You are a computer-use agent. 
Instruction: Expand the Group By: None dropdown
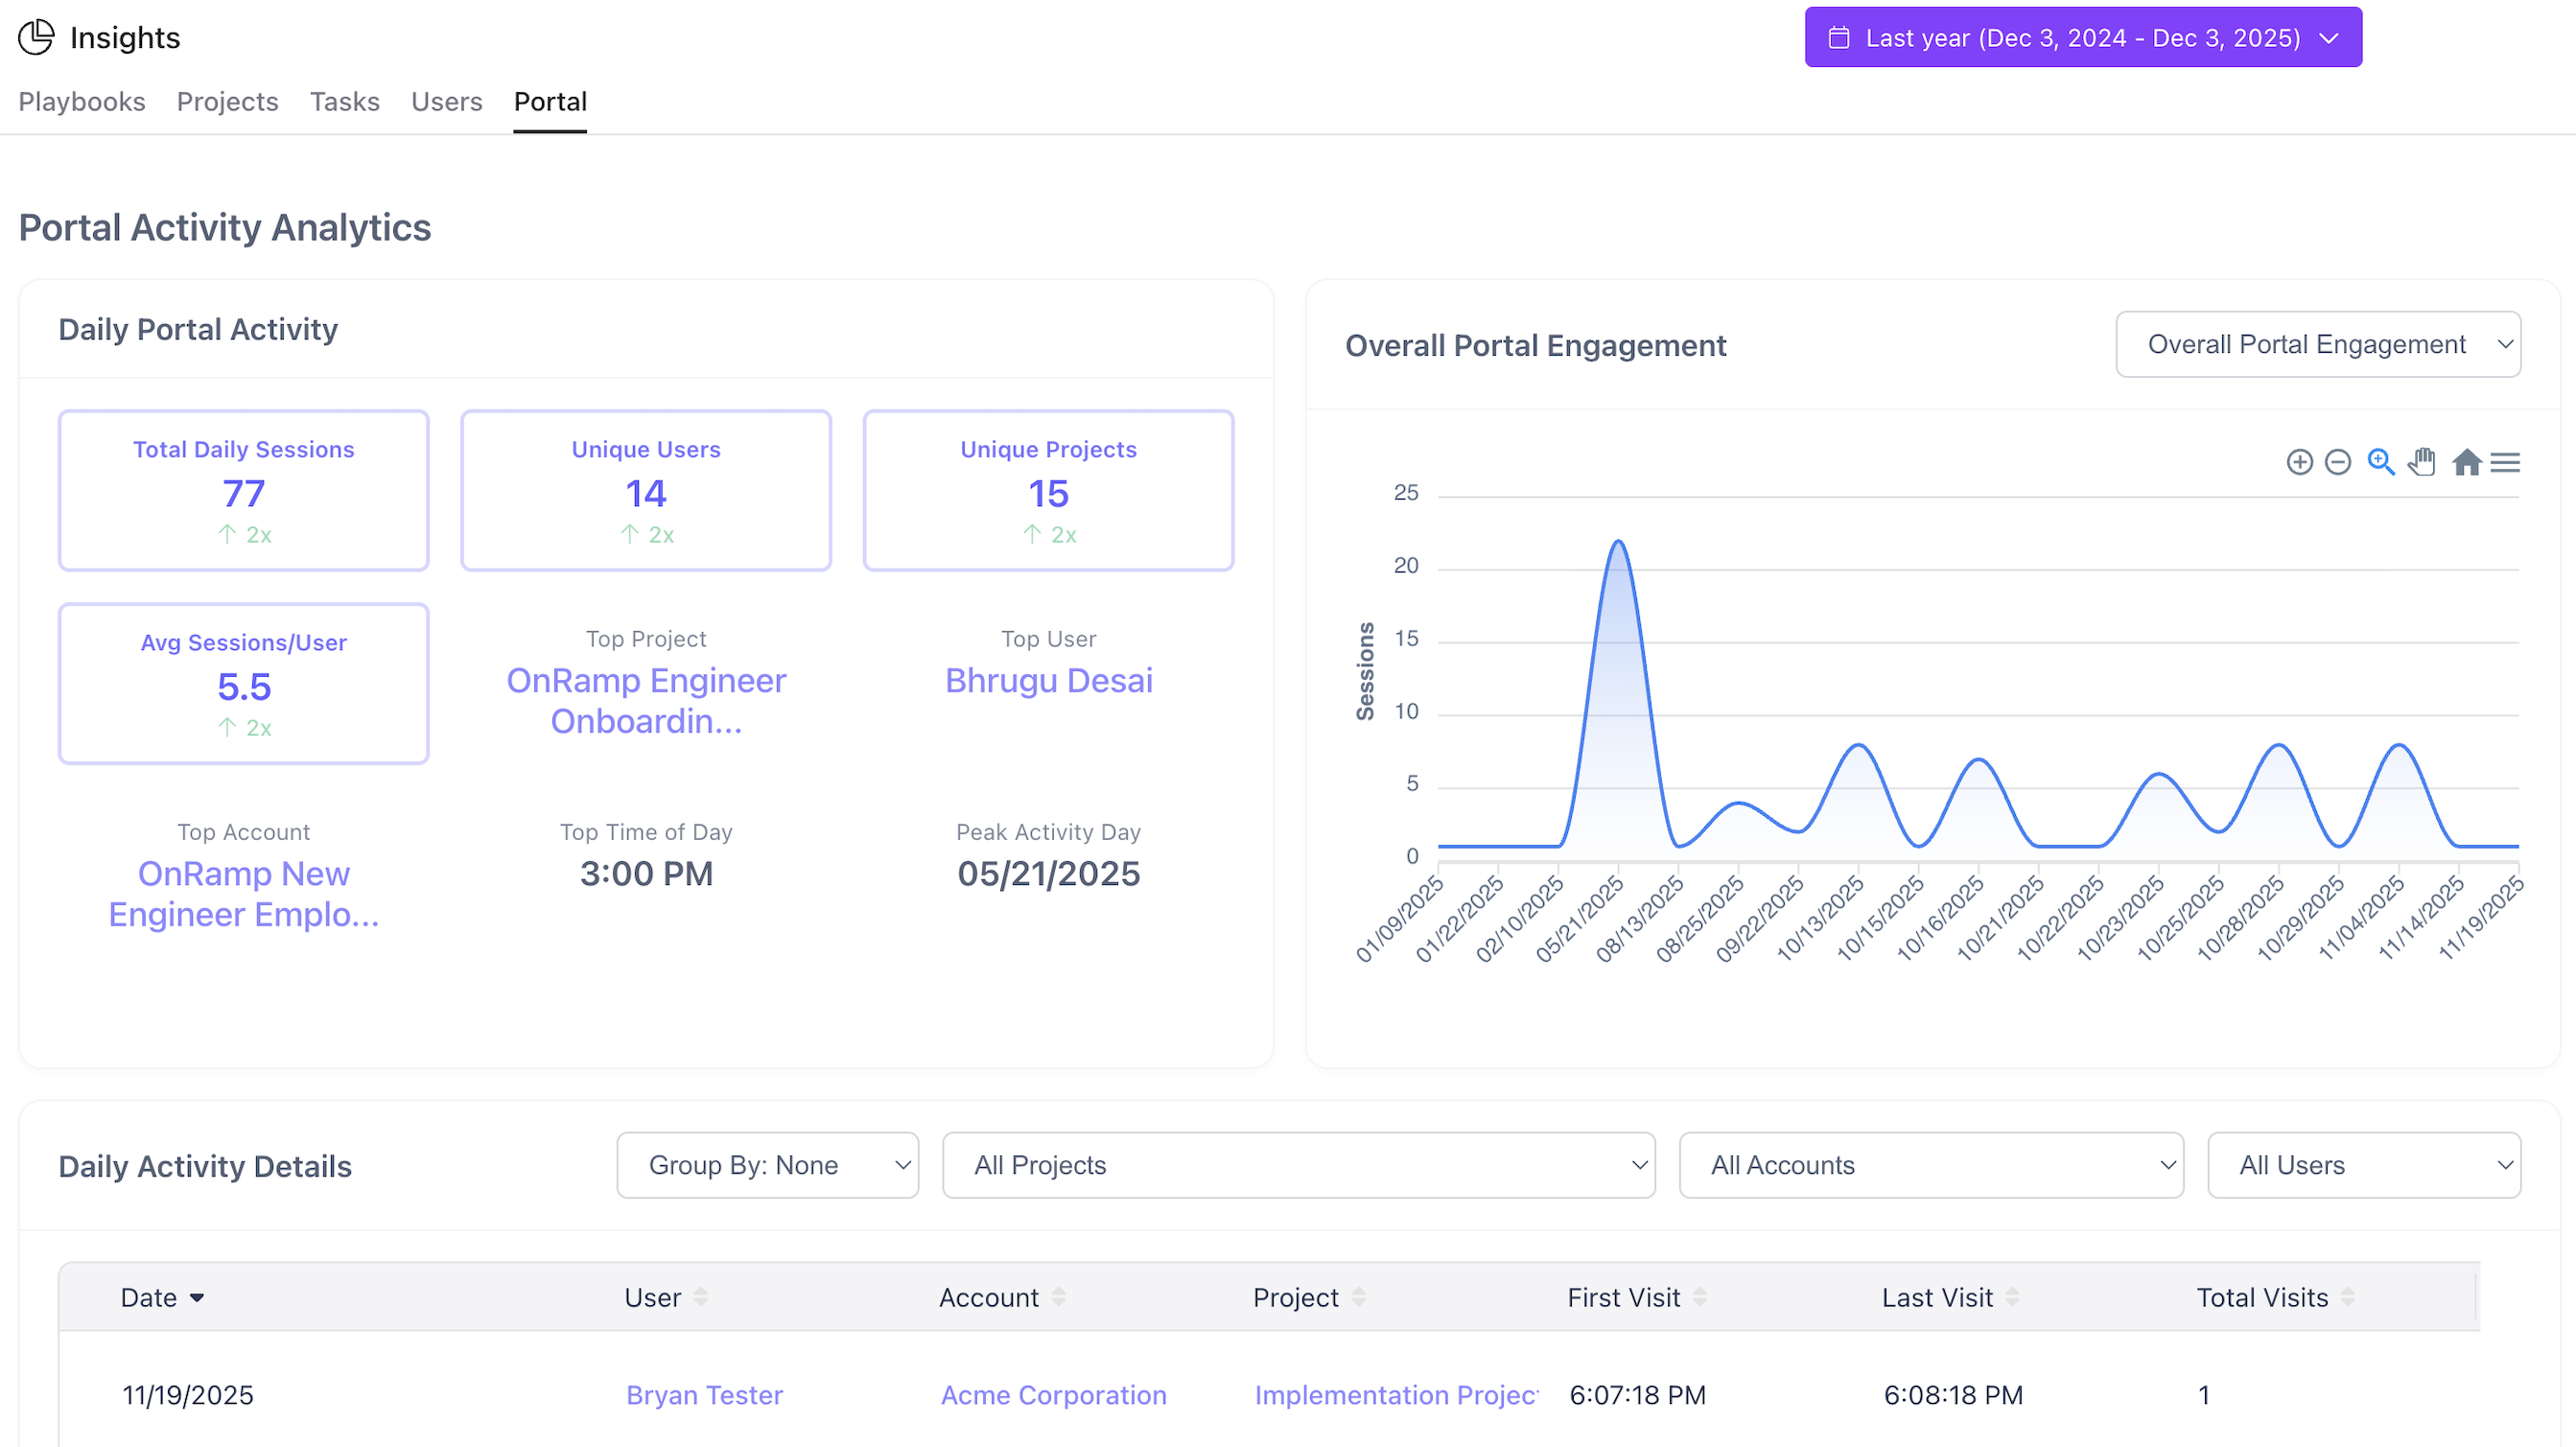coord(767,1165)
